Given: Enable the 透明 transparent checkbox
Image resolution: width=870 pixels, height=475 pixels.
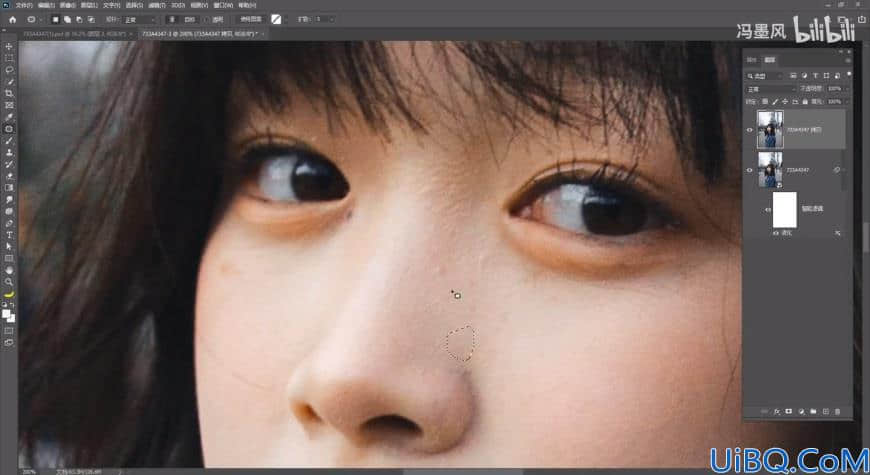Looking at the screenshot, I should 207,19.
